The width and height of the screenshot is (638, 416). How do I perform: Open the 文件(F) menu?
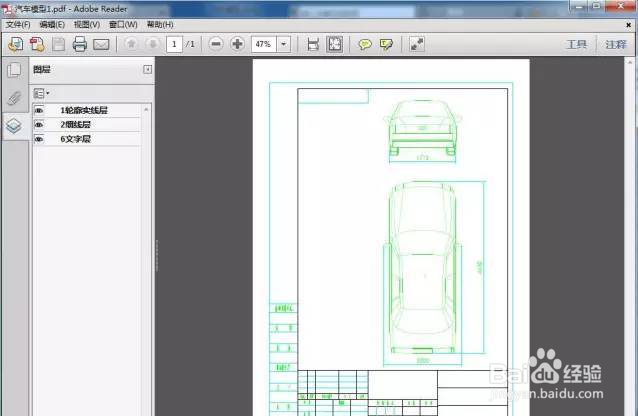click(18, 25)
